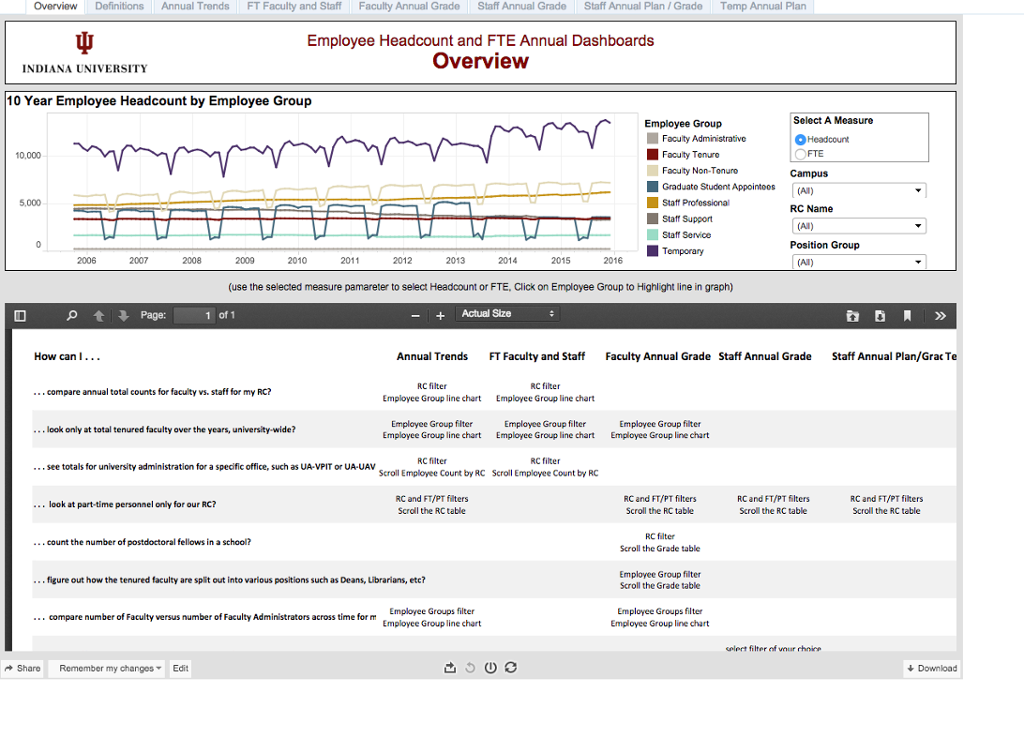Click the Temporary legend color swatch
This screenshot has height=738, width=1024.
point(652,251)
